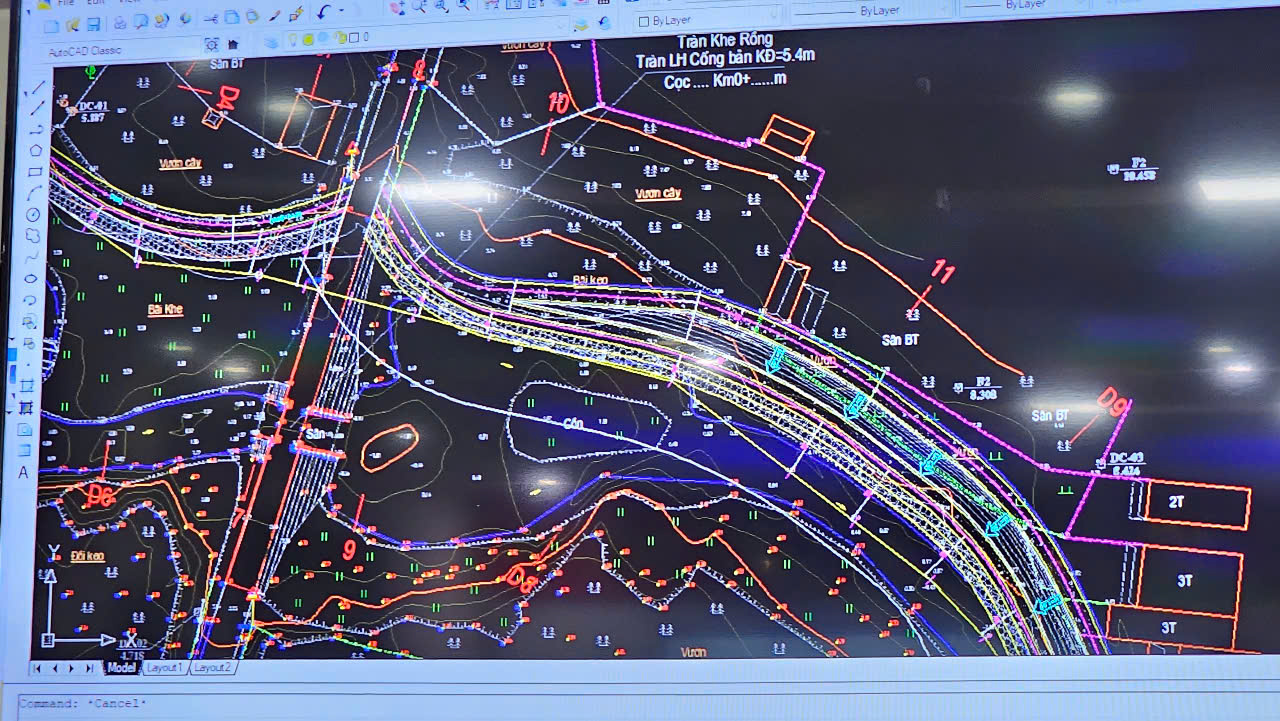Viewport: 1280px width, 721px height.
Task: Click the Copy icon
Action: tap(231, 18)
